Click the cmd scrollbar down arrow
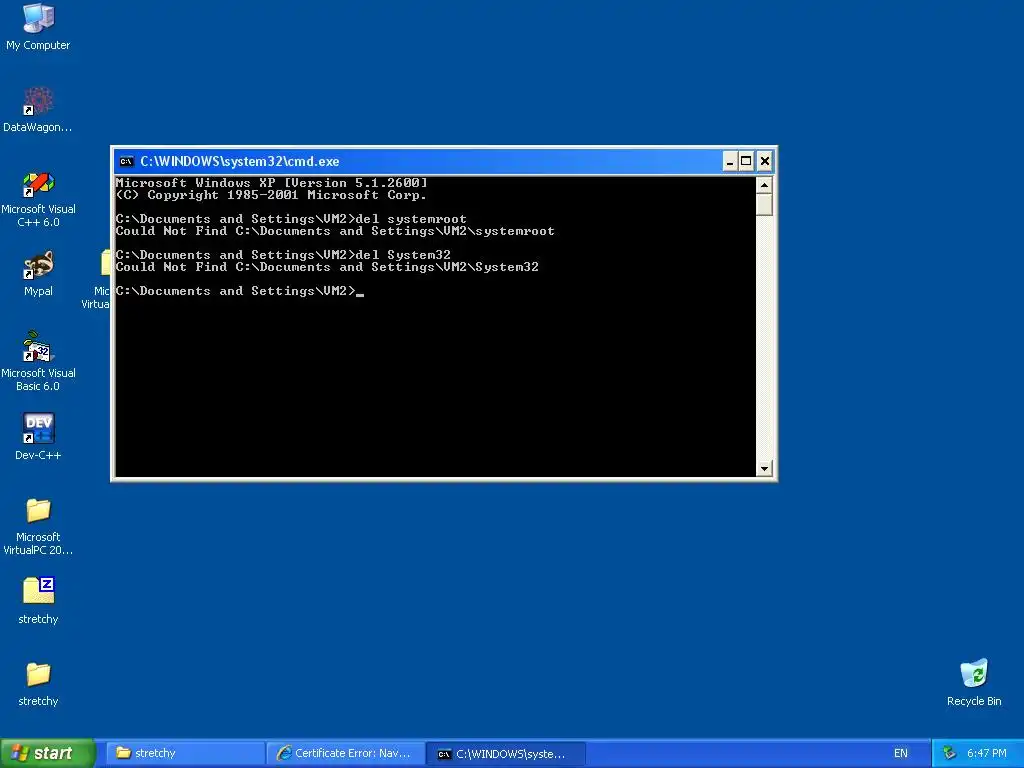 pos(764,468)
